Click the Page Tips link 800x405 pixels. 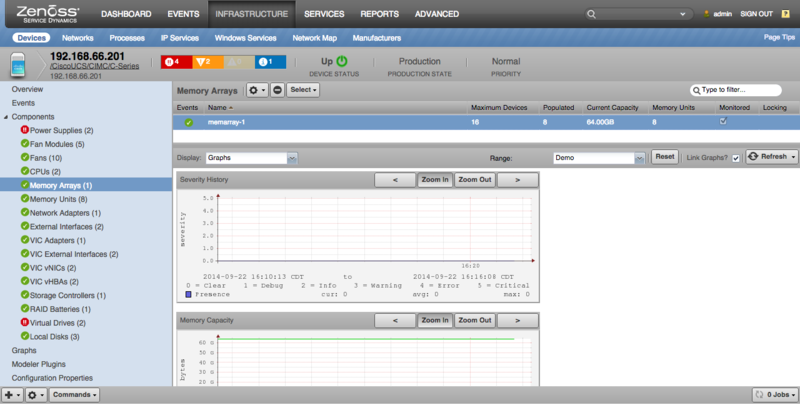tap(779, 37)
